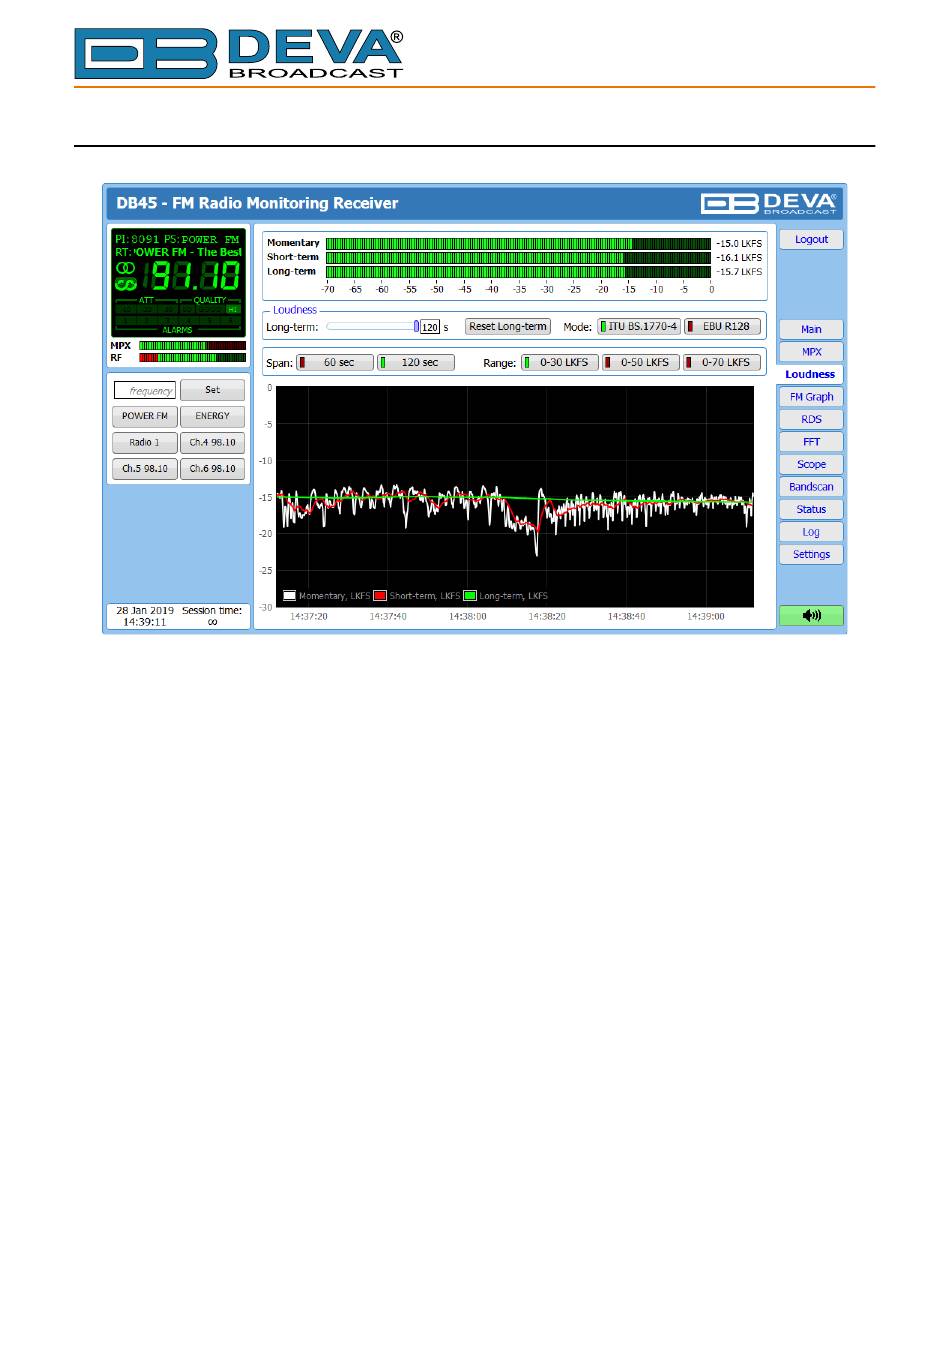950x1360 pixels.
Task: Click the RF level meter
Action: 192,357
